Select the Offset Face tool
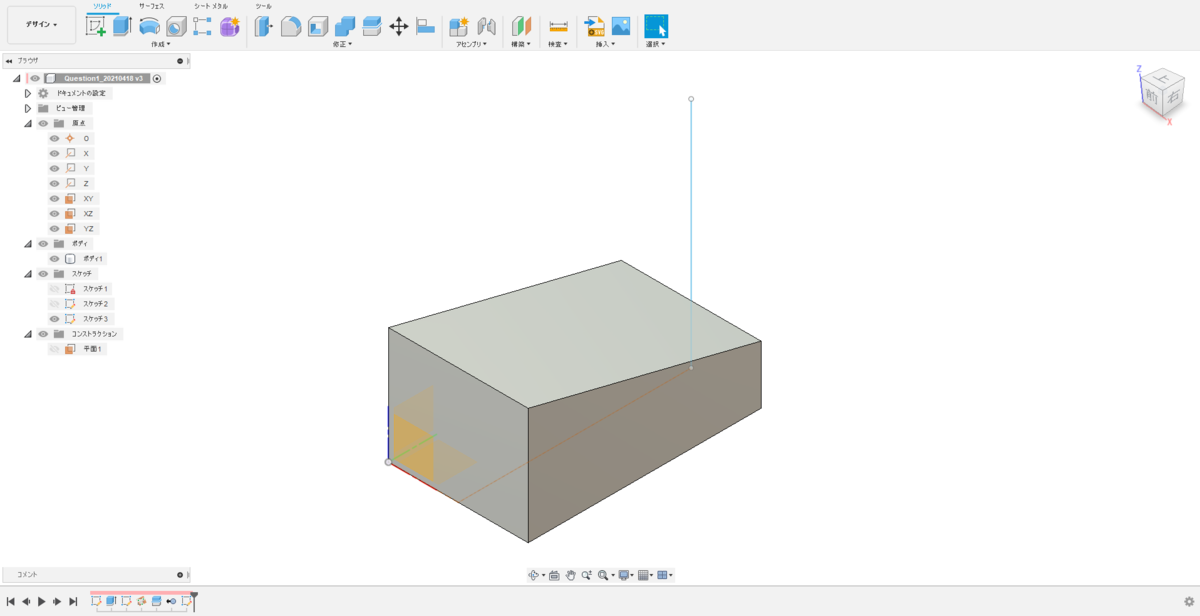This screenshot has width=1200, height=616. pyautogui.click(x=372, y=27)
